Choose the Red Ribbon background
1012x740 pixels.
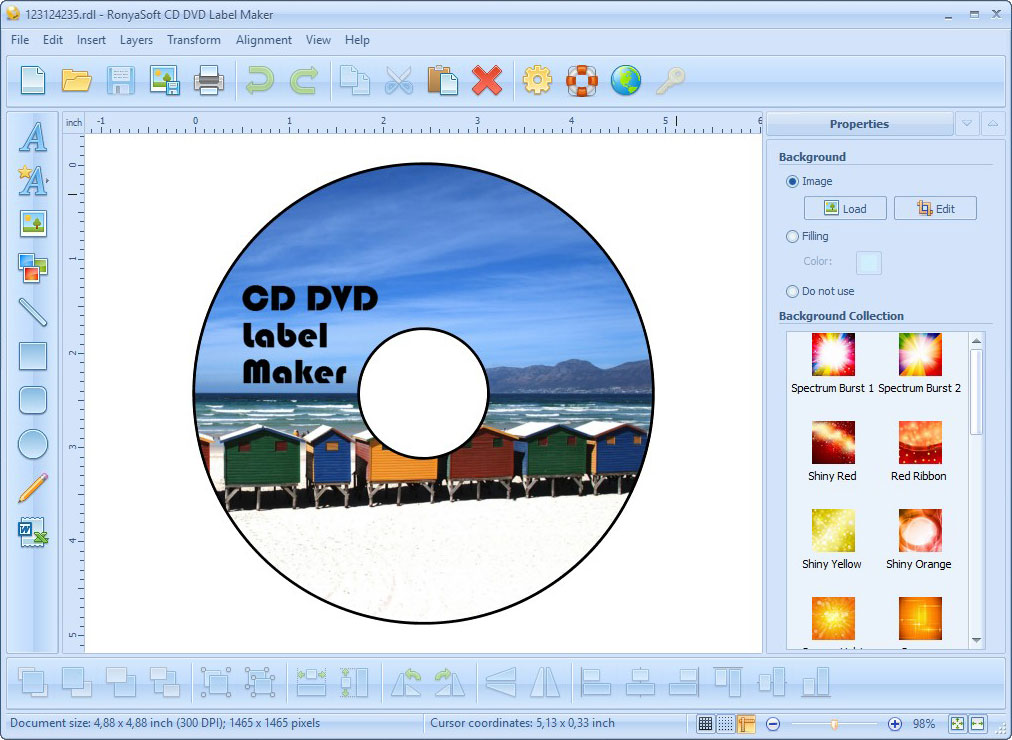click(x=919, y=452)
